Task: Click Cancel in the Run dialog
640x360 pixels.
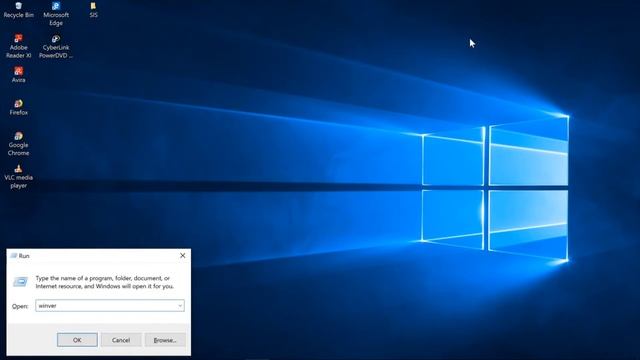Action: 121,340
